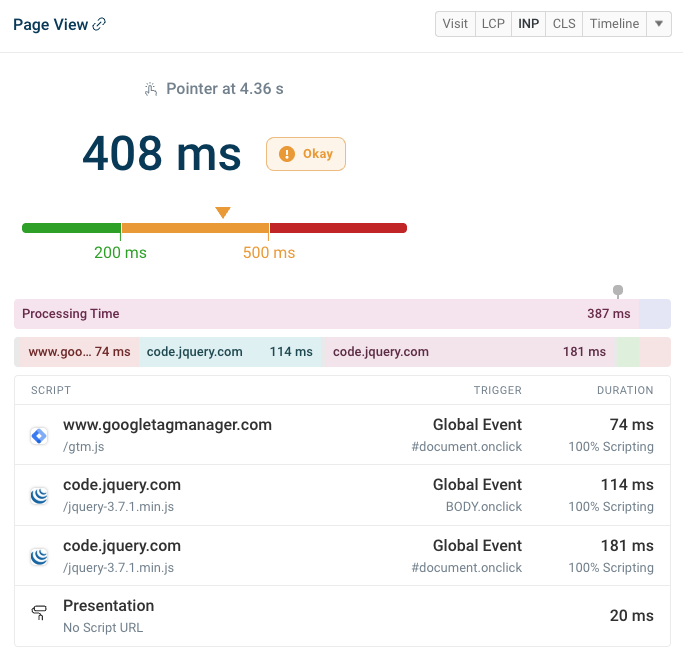The image size is (683, 655).
Task: Open the Timeline tab
Action: pyautogui.click(x=615, y=24)
